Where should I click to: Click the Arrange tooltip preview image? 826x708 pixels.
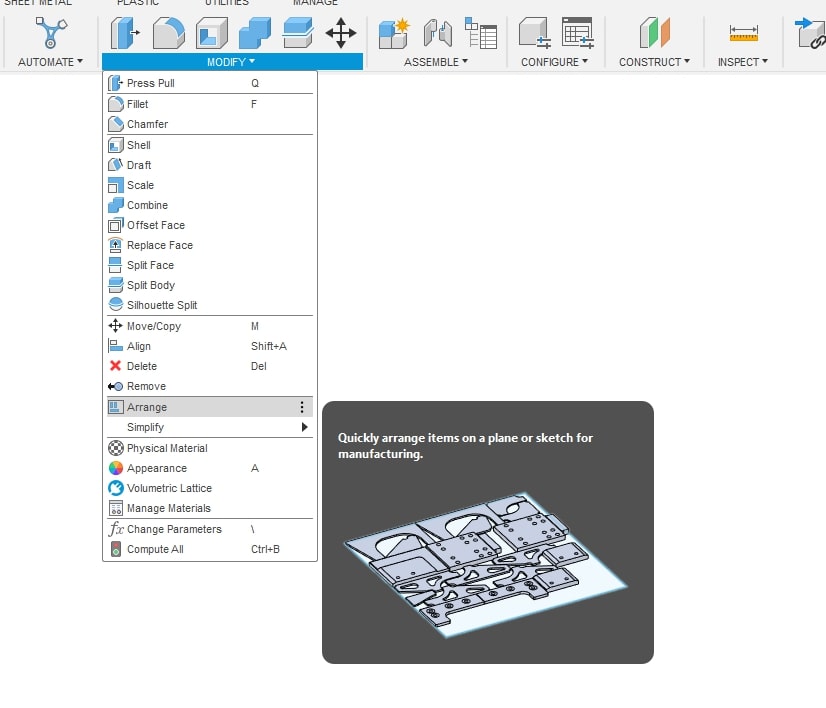coord(486,565)
